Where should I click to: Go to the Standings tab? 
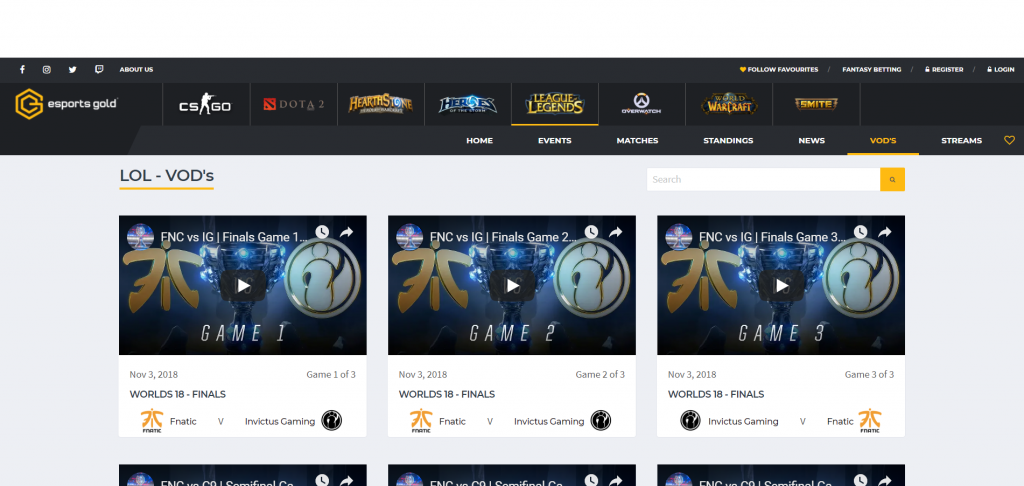(x=728, y=141)
